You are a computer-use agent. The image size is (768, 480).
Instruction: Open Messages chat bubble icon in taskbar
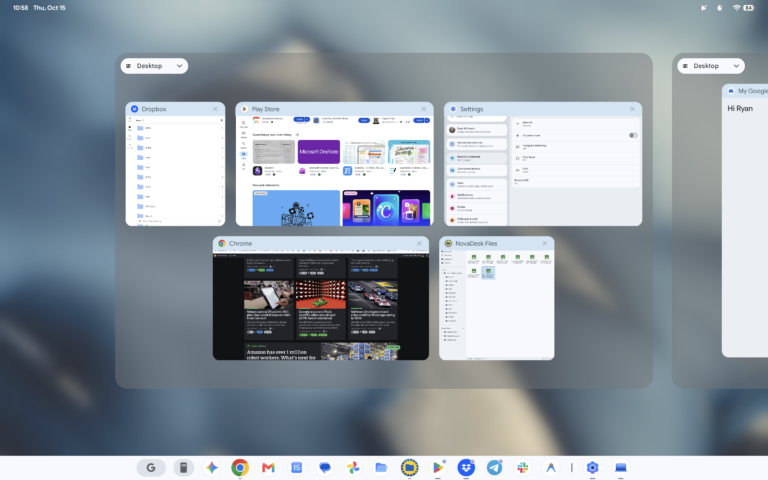pos(325,468)
